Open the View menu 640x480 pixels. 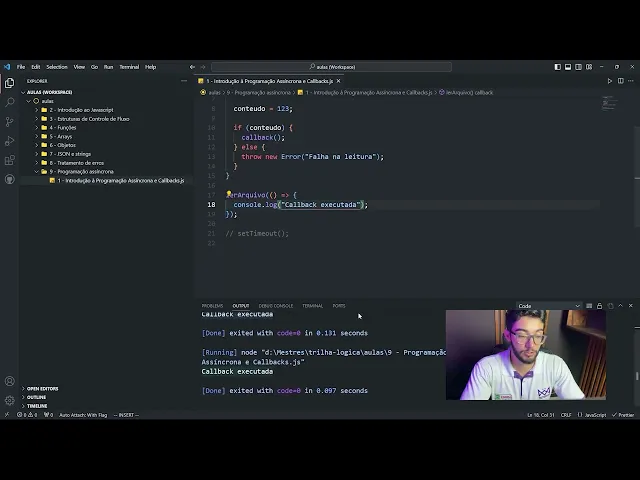(79, 67)
